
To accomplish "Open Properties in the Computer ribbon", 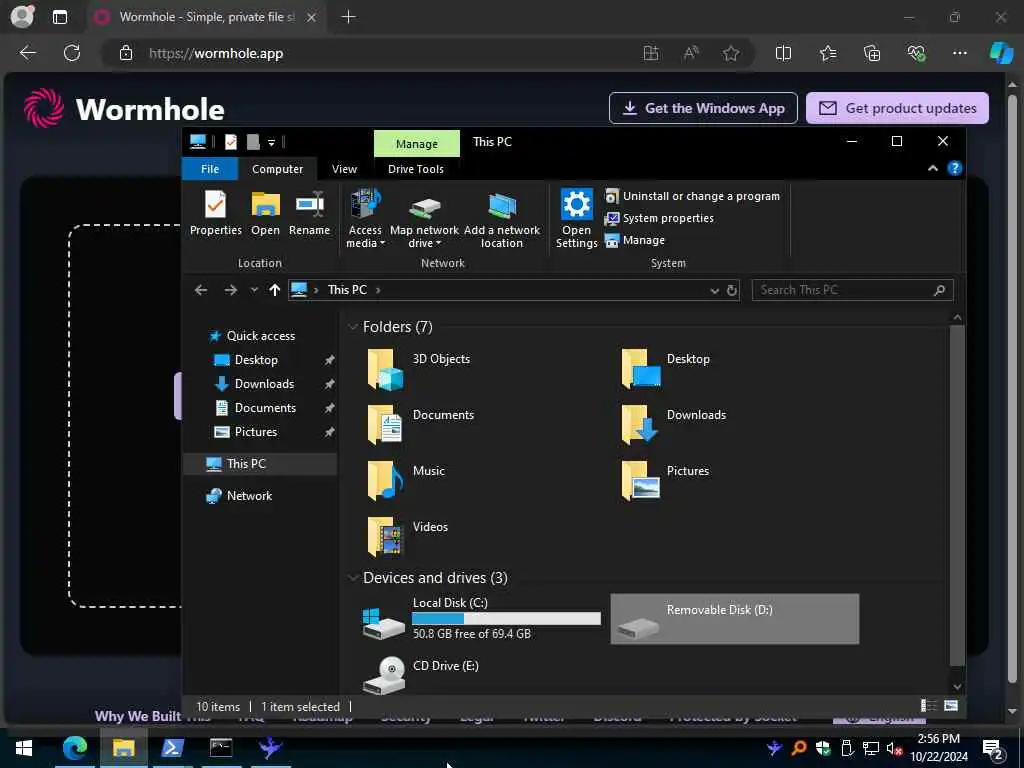I will [216, 213].
